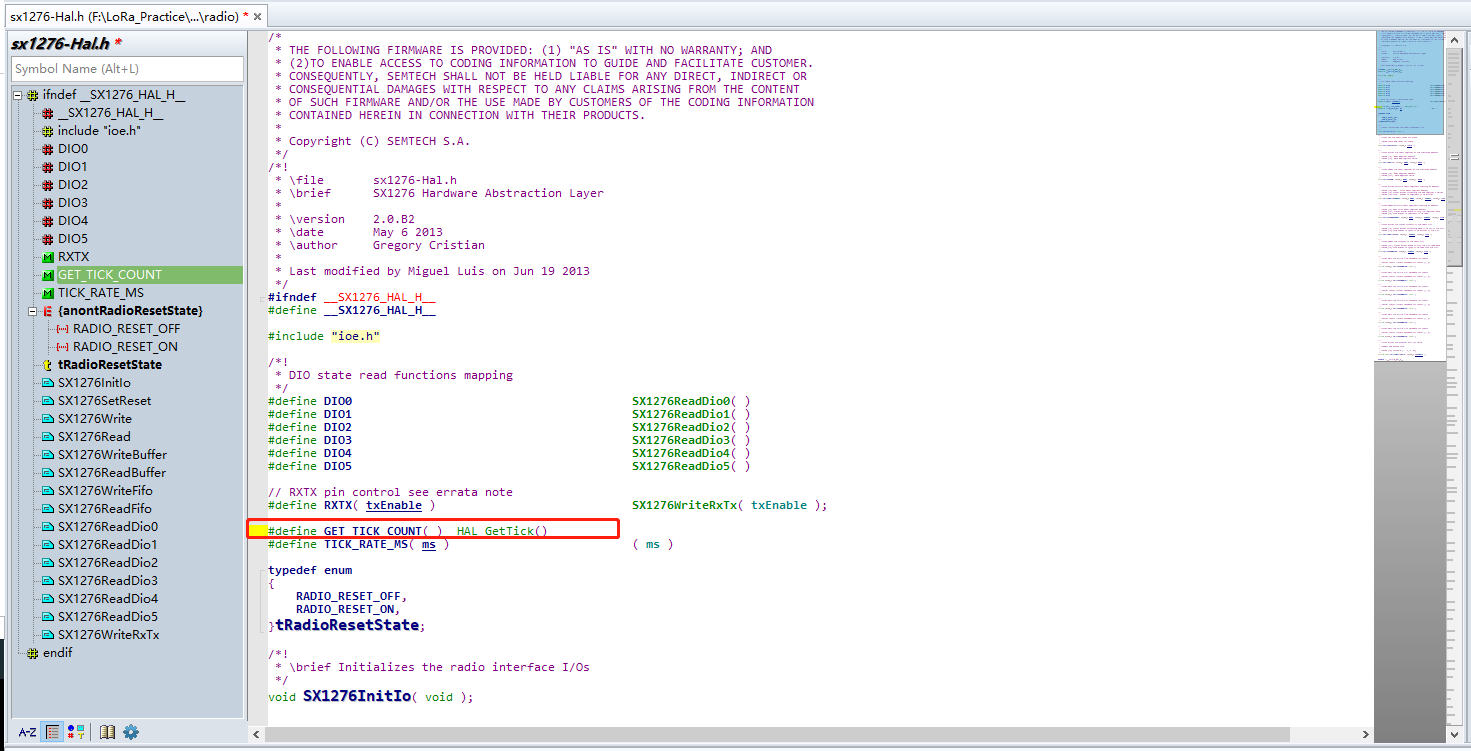Screen dimensions: 1471x751
Task: Go to SX1276WriteBuffer in symbol tree
Action: pos(112,455)
